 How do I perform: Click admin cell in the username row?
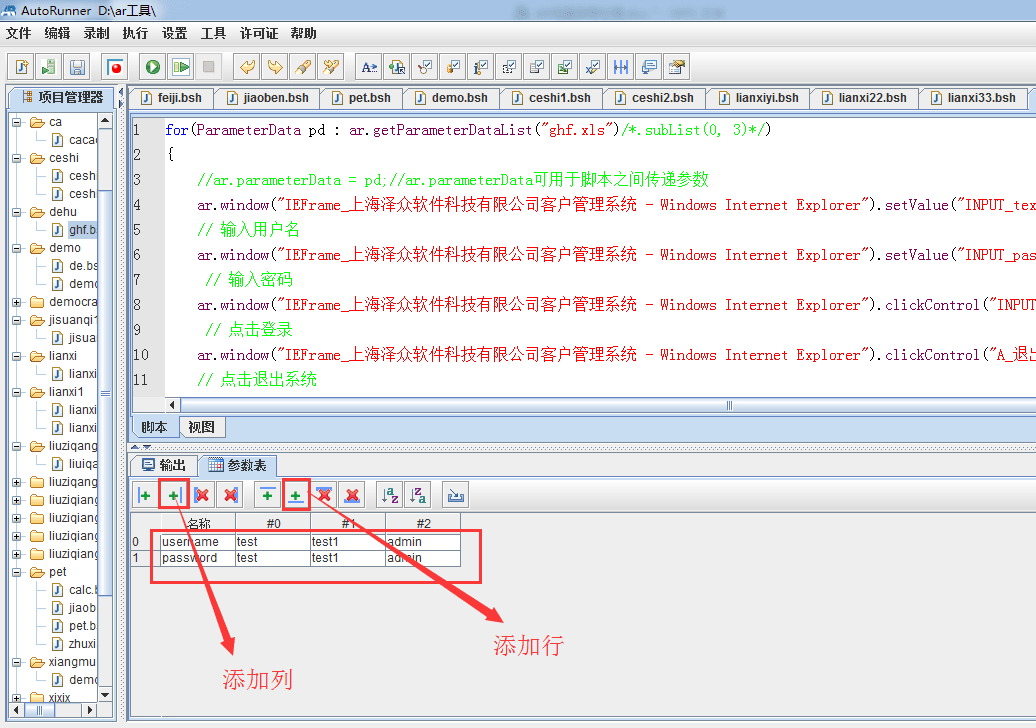pos(424,542)
